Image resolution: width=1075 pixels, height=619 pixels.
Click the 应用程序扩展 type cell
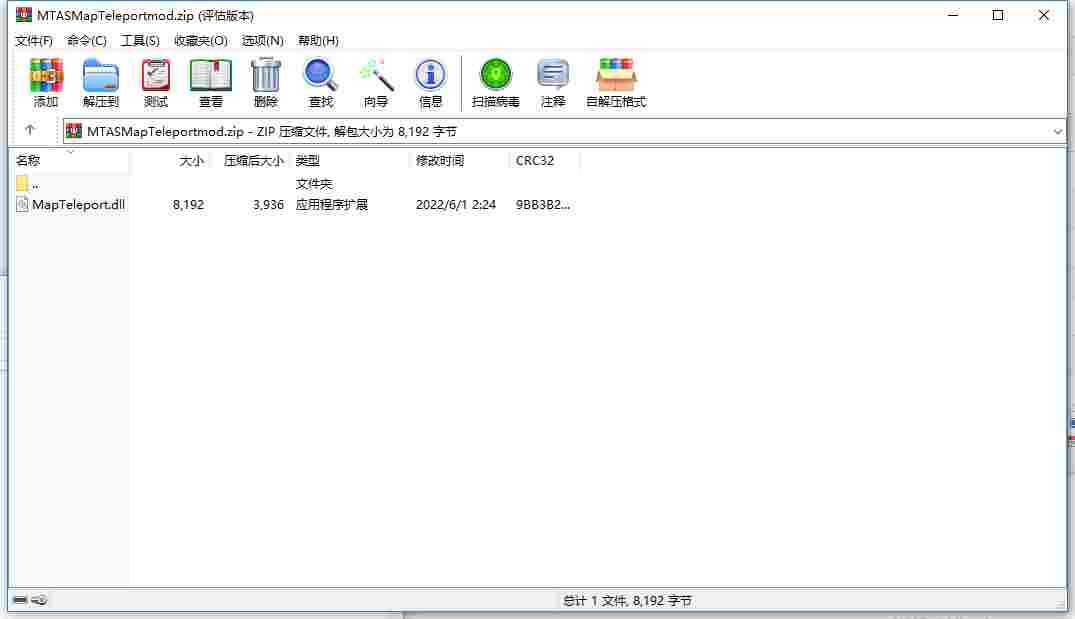[332, 204]
